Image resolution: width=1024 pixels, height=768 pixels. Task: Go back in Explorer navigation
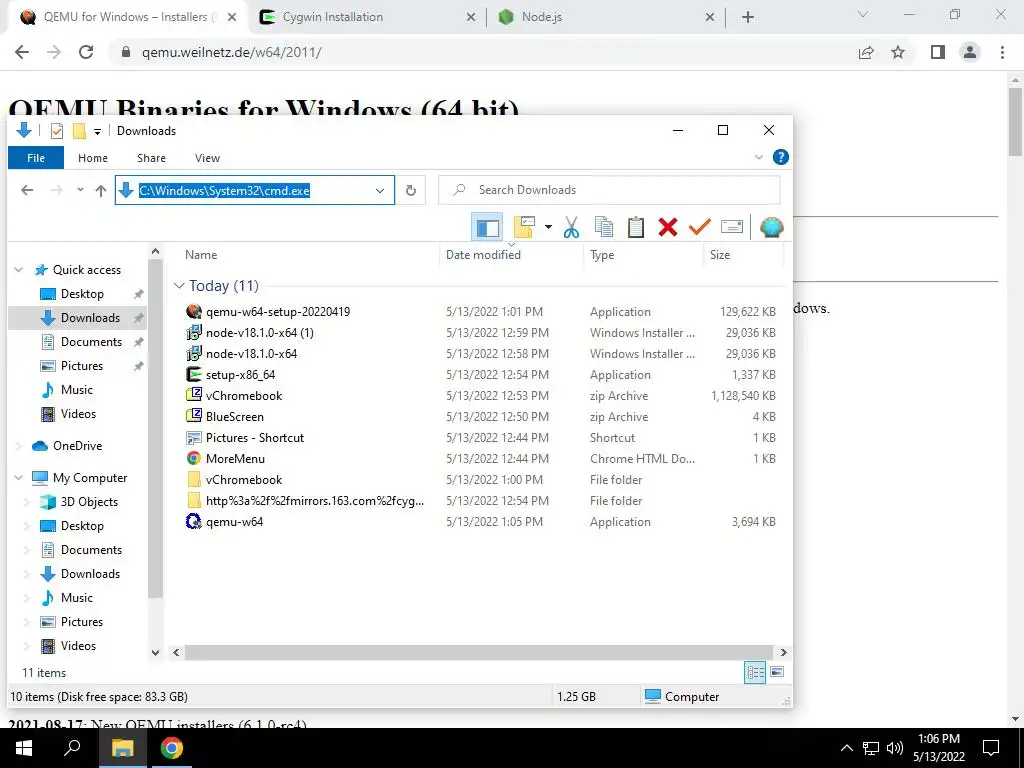point(27,190)
